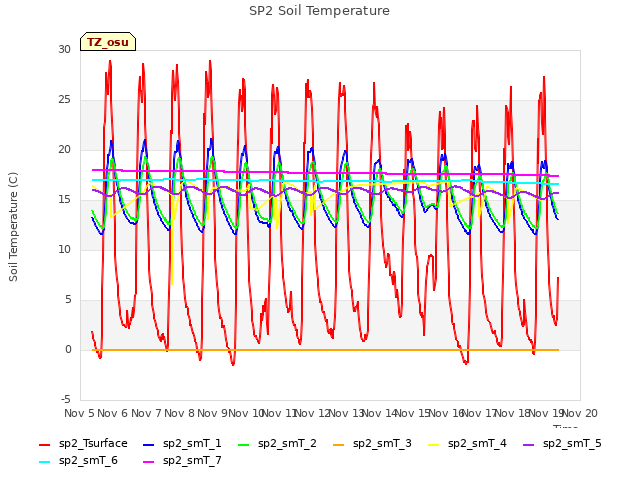Click red sp2_Tsurface legend color marker
Screen dimensions: 640x480
pos(44,444)
